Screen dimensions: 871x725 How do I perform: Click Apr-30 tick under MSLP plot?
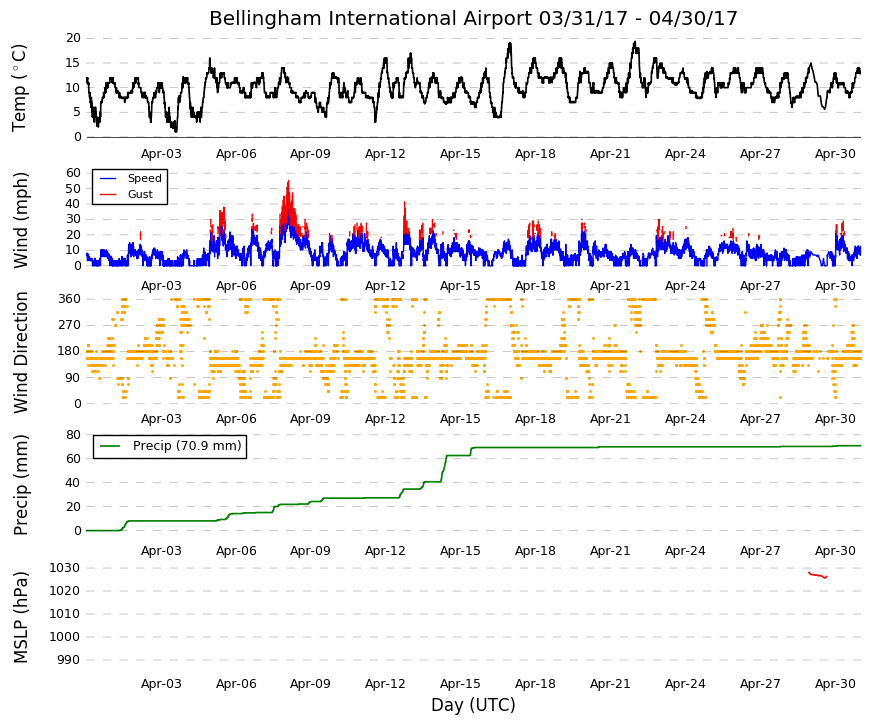(835, 684)
